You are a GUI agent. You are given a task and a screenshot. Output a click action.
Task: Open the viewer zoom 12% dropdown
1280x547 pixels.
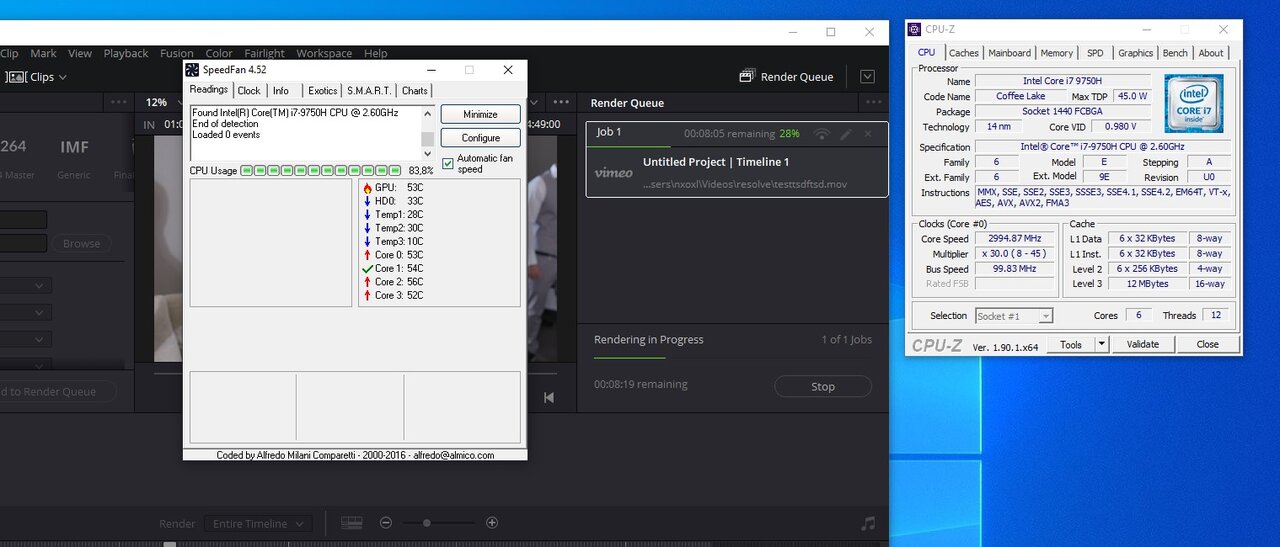(163, 102)
